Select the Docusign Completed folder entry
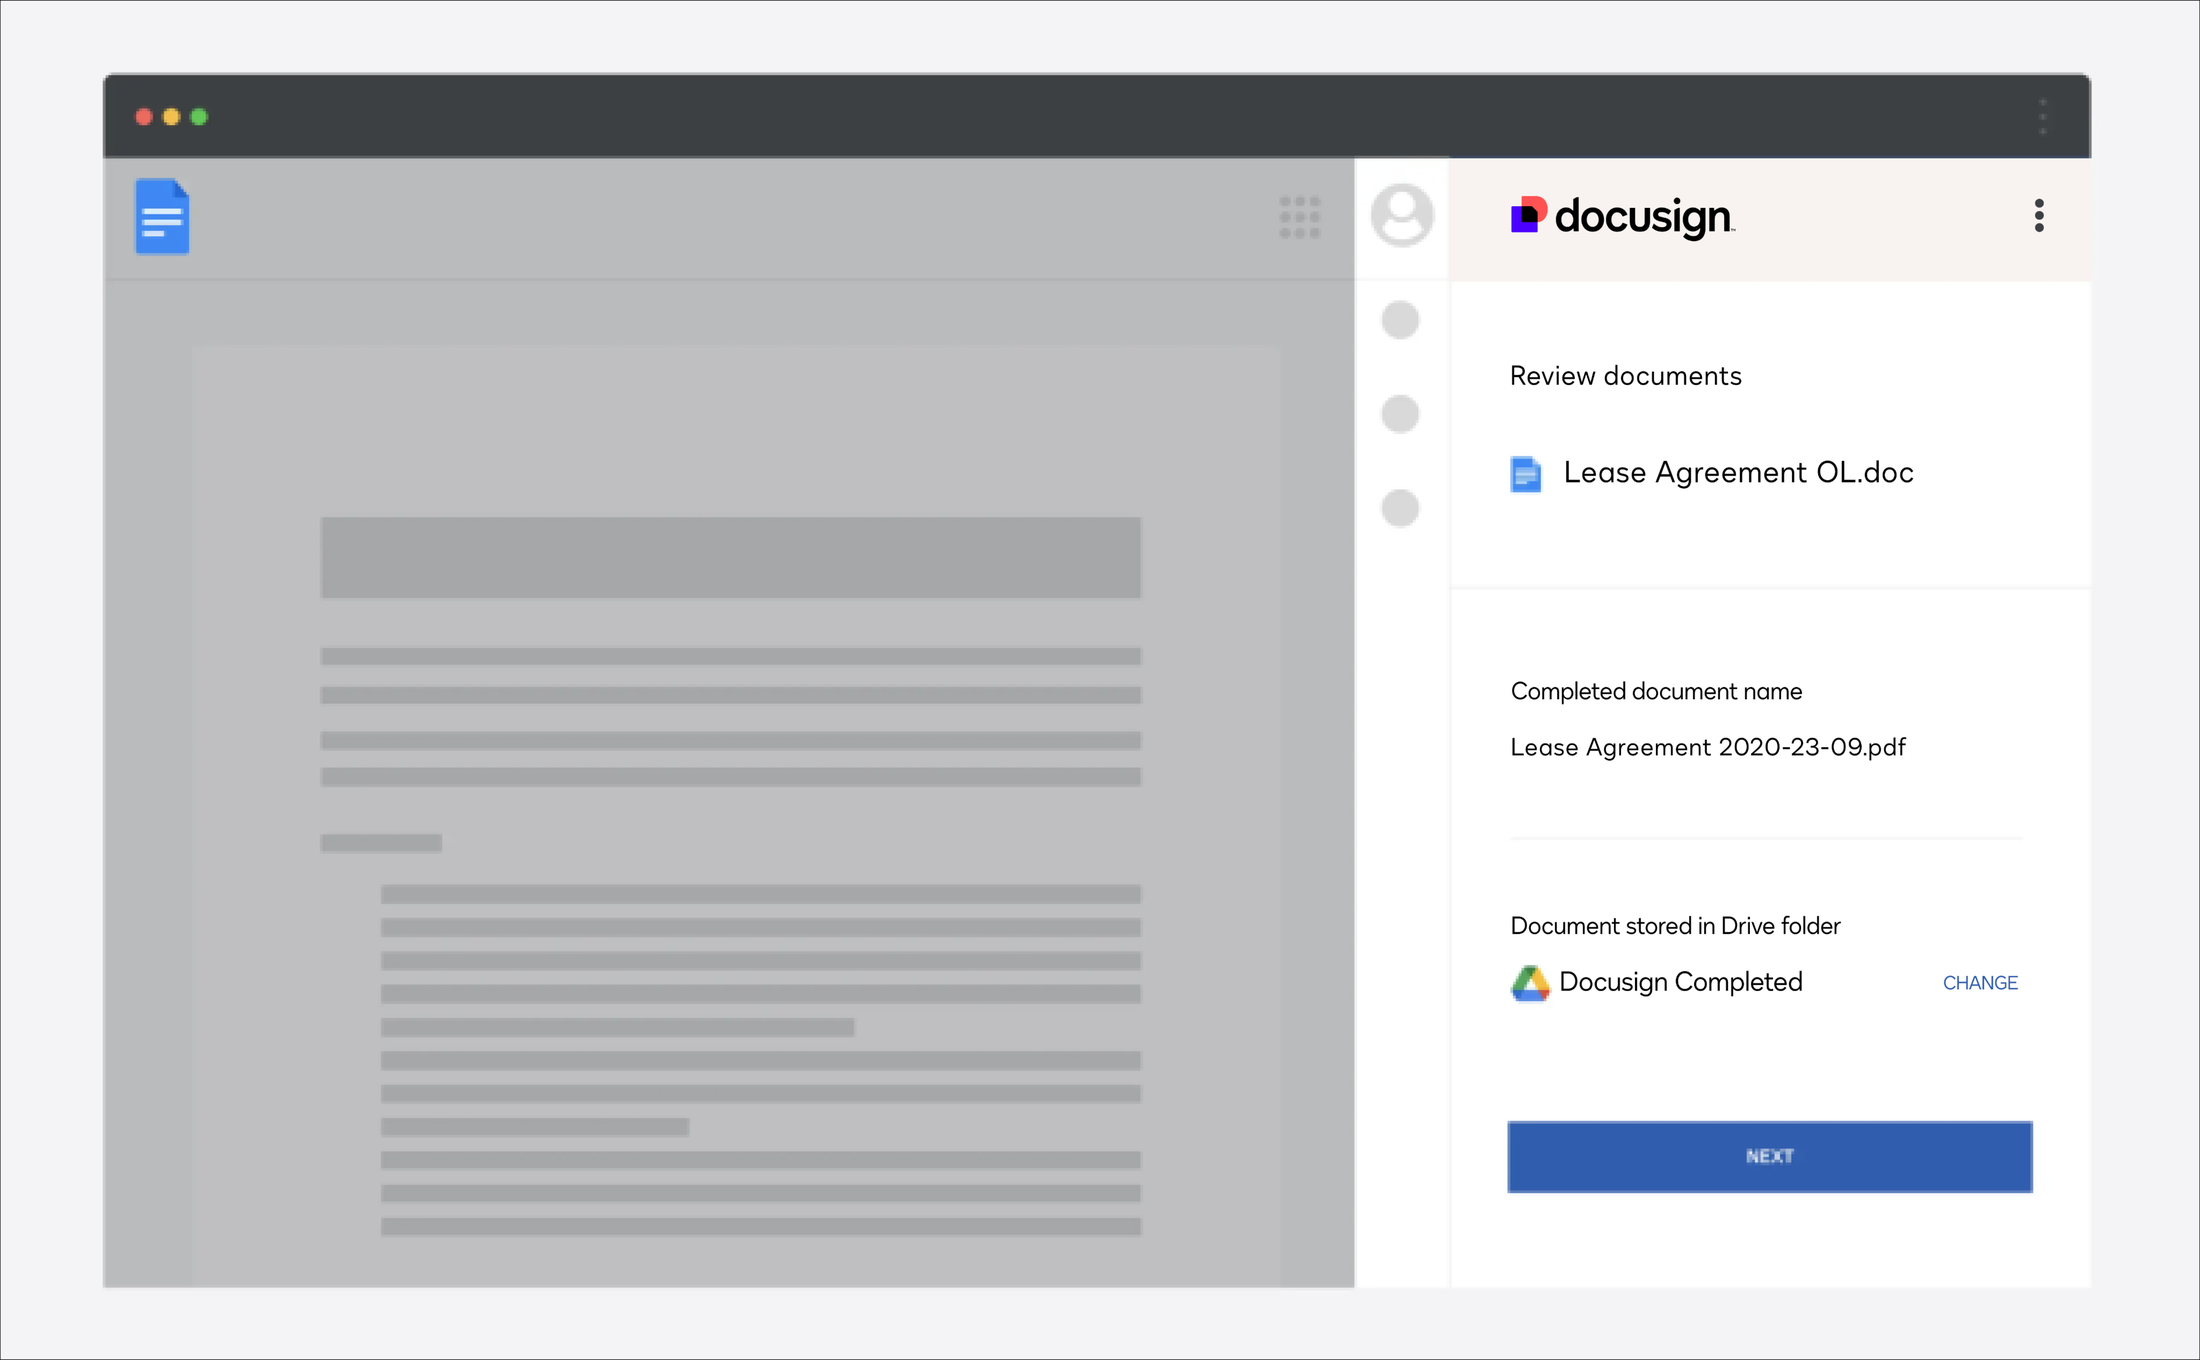The height and width of the screenshot is (1360, 2200). [1680, 982]
